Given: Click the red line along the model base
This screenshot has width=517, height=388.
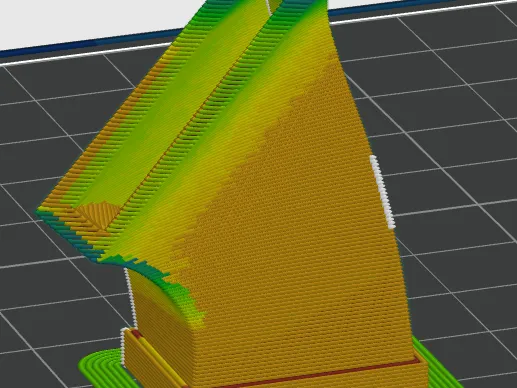Looking at the screenshot, I should 318,375.
